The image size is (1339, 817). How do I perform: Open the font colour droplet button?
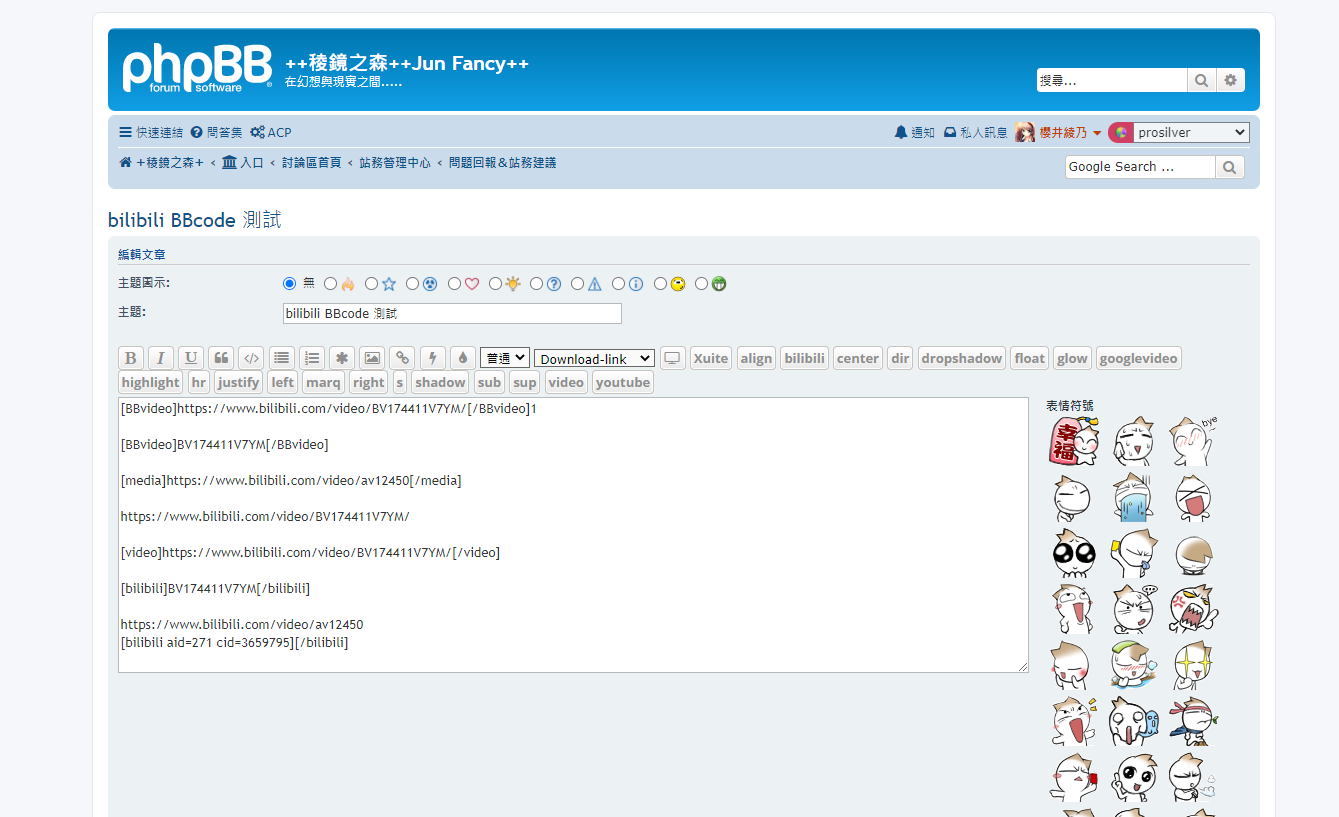coord(463,358)
